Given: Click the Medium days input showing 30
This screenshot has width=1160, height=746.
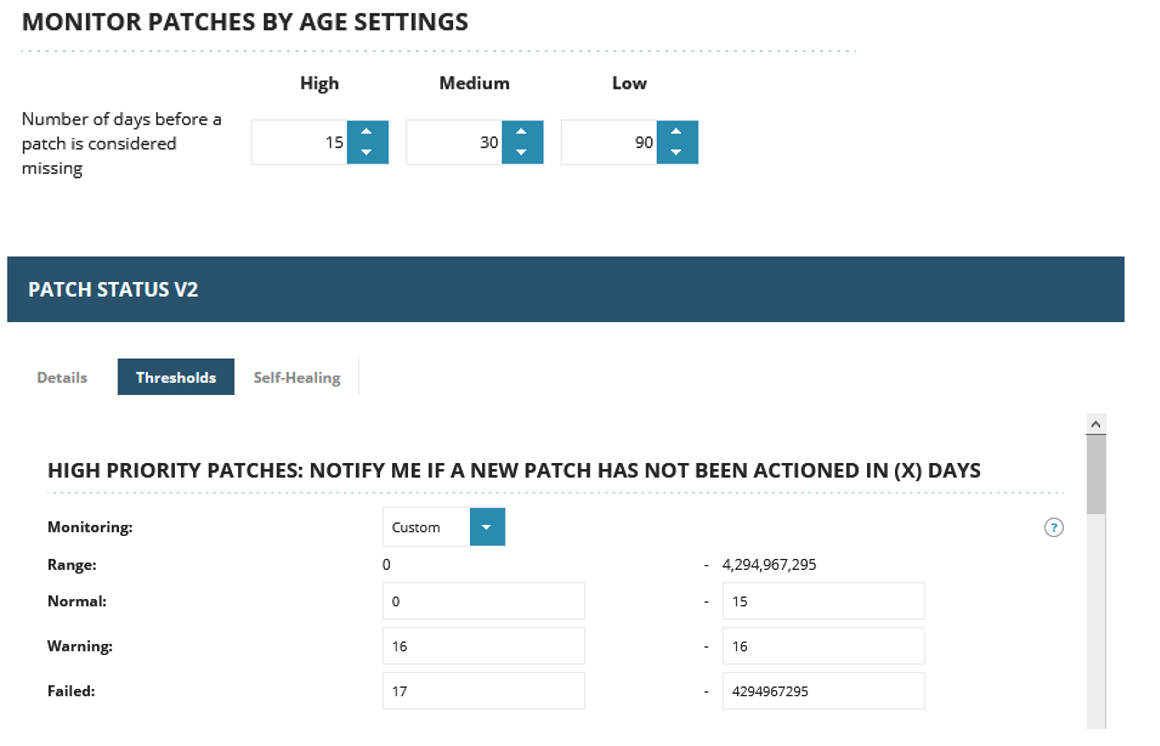Looking at the screenshot, I should pos(454,142).
